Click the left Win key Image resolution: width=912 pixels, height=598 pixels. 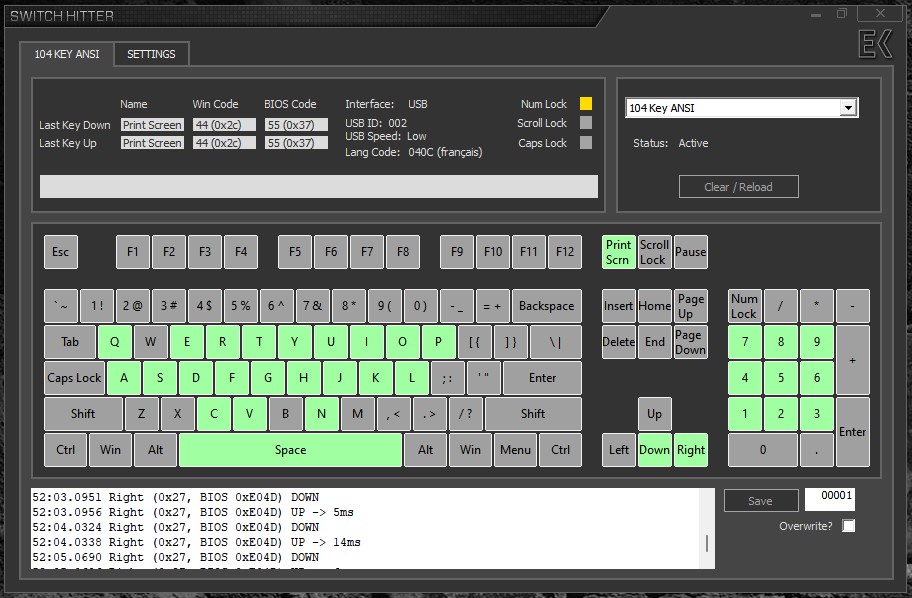tap(110, 450)
